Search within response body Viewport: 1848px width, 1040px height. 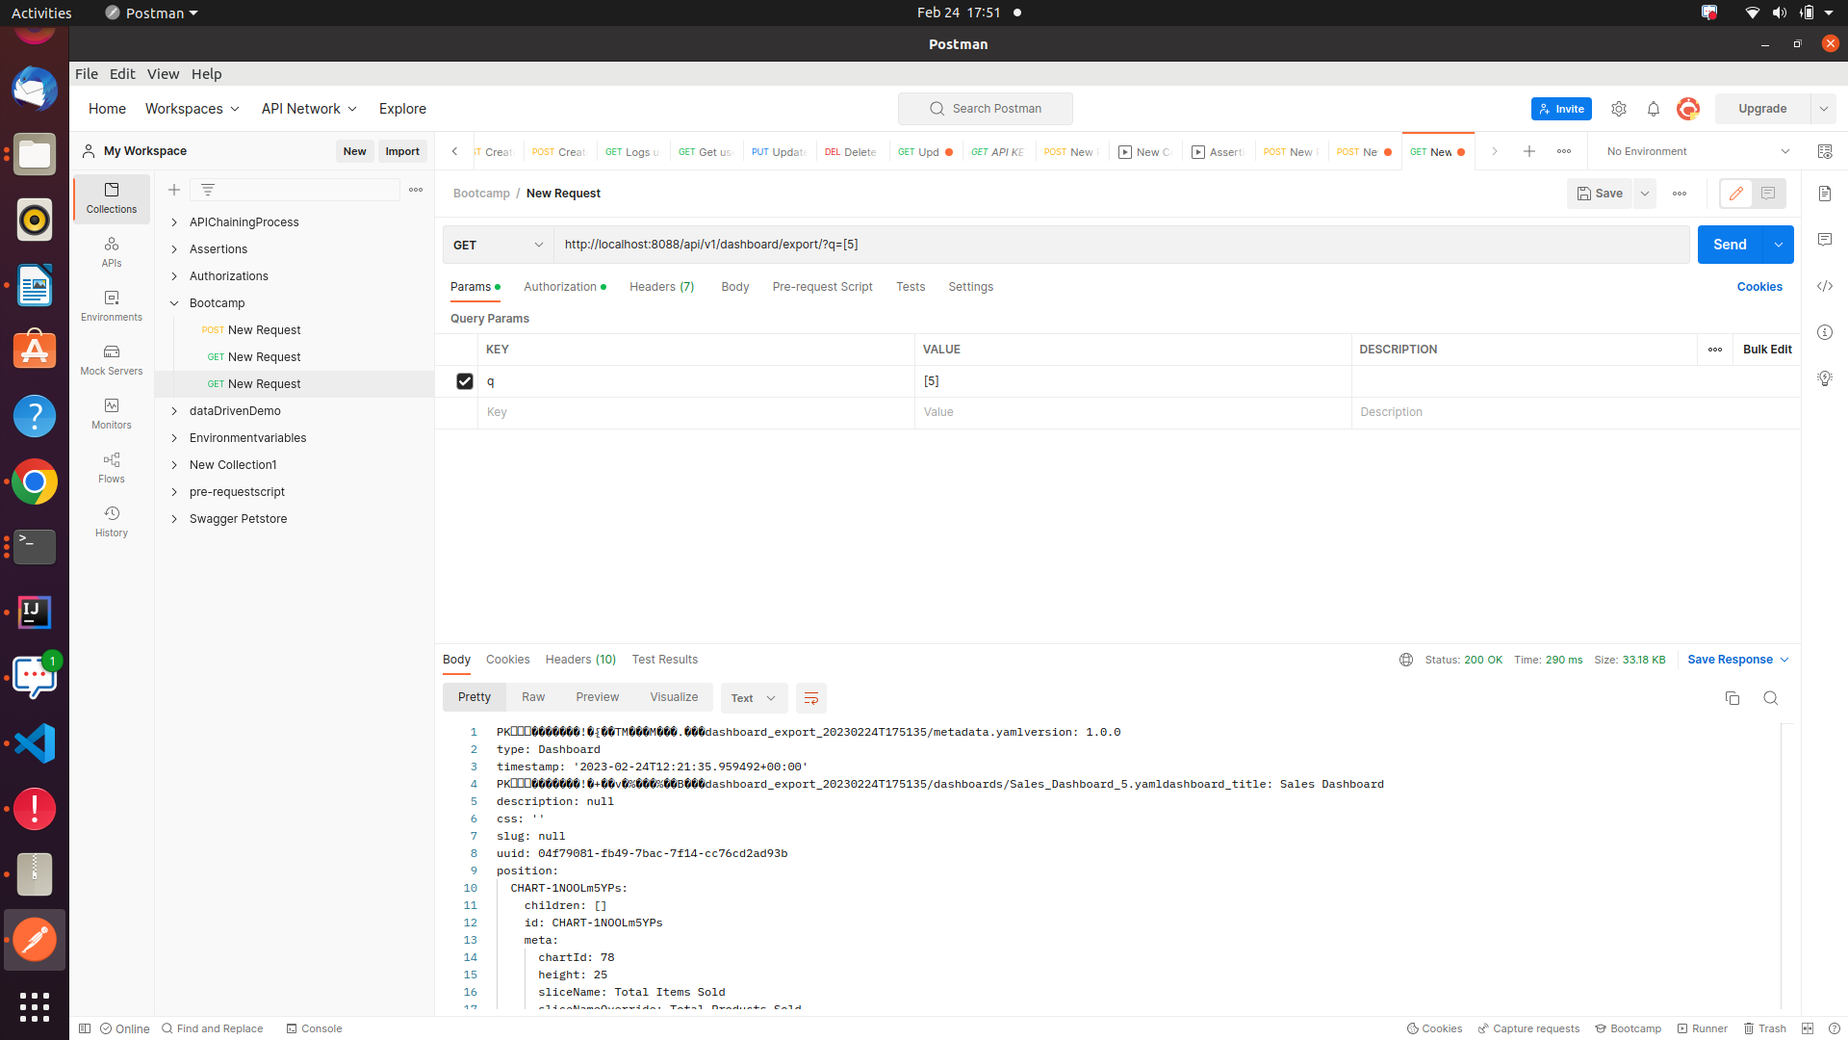[x=1770, y=698]
